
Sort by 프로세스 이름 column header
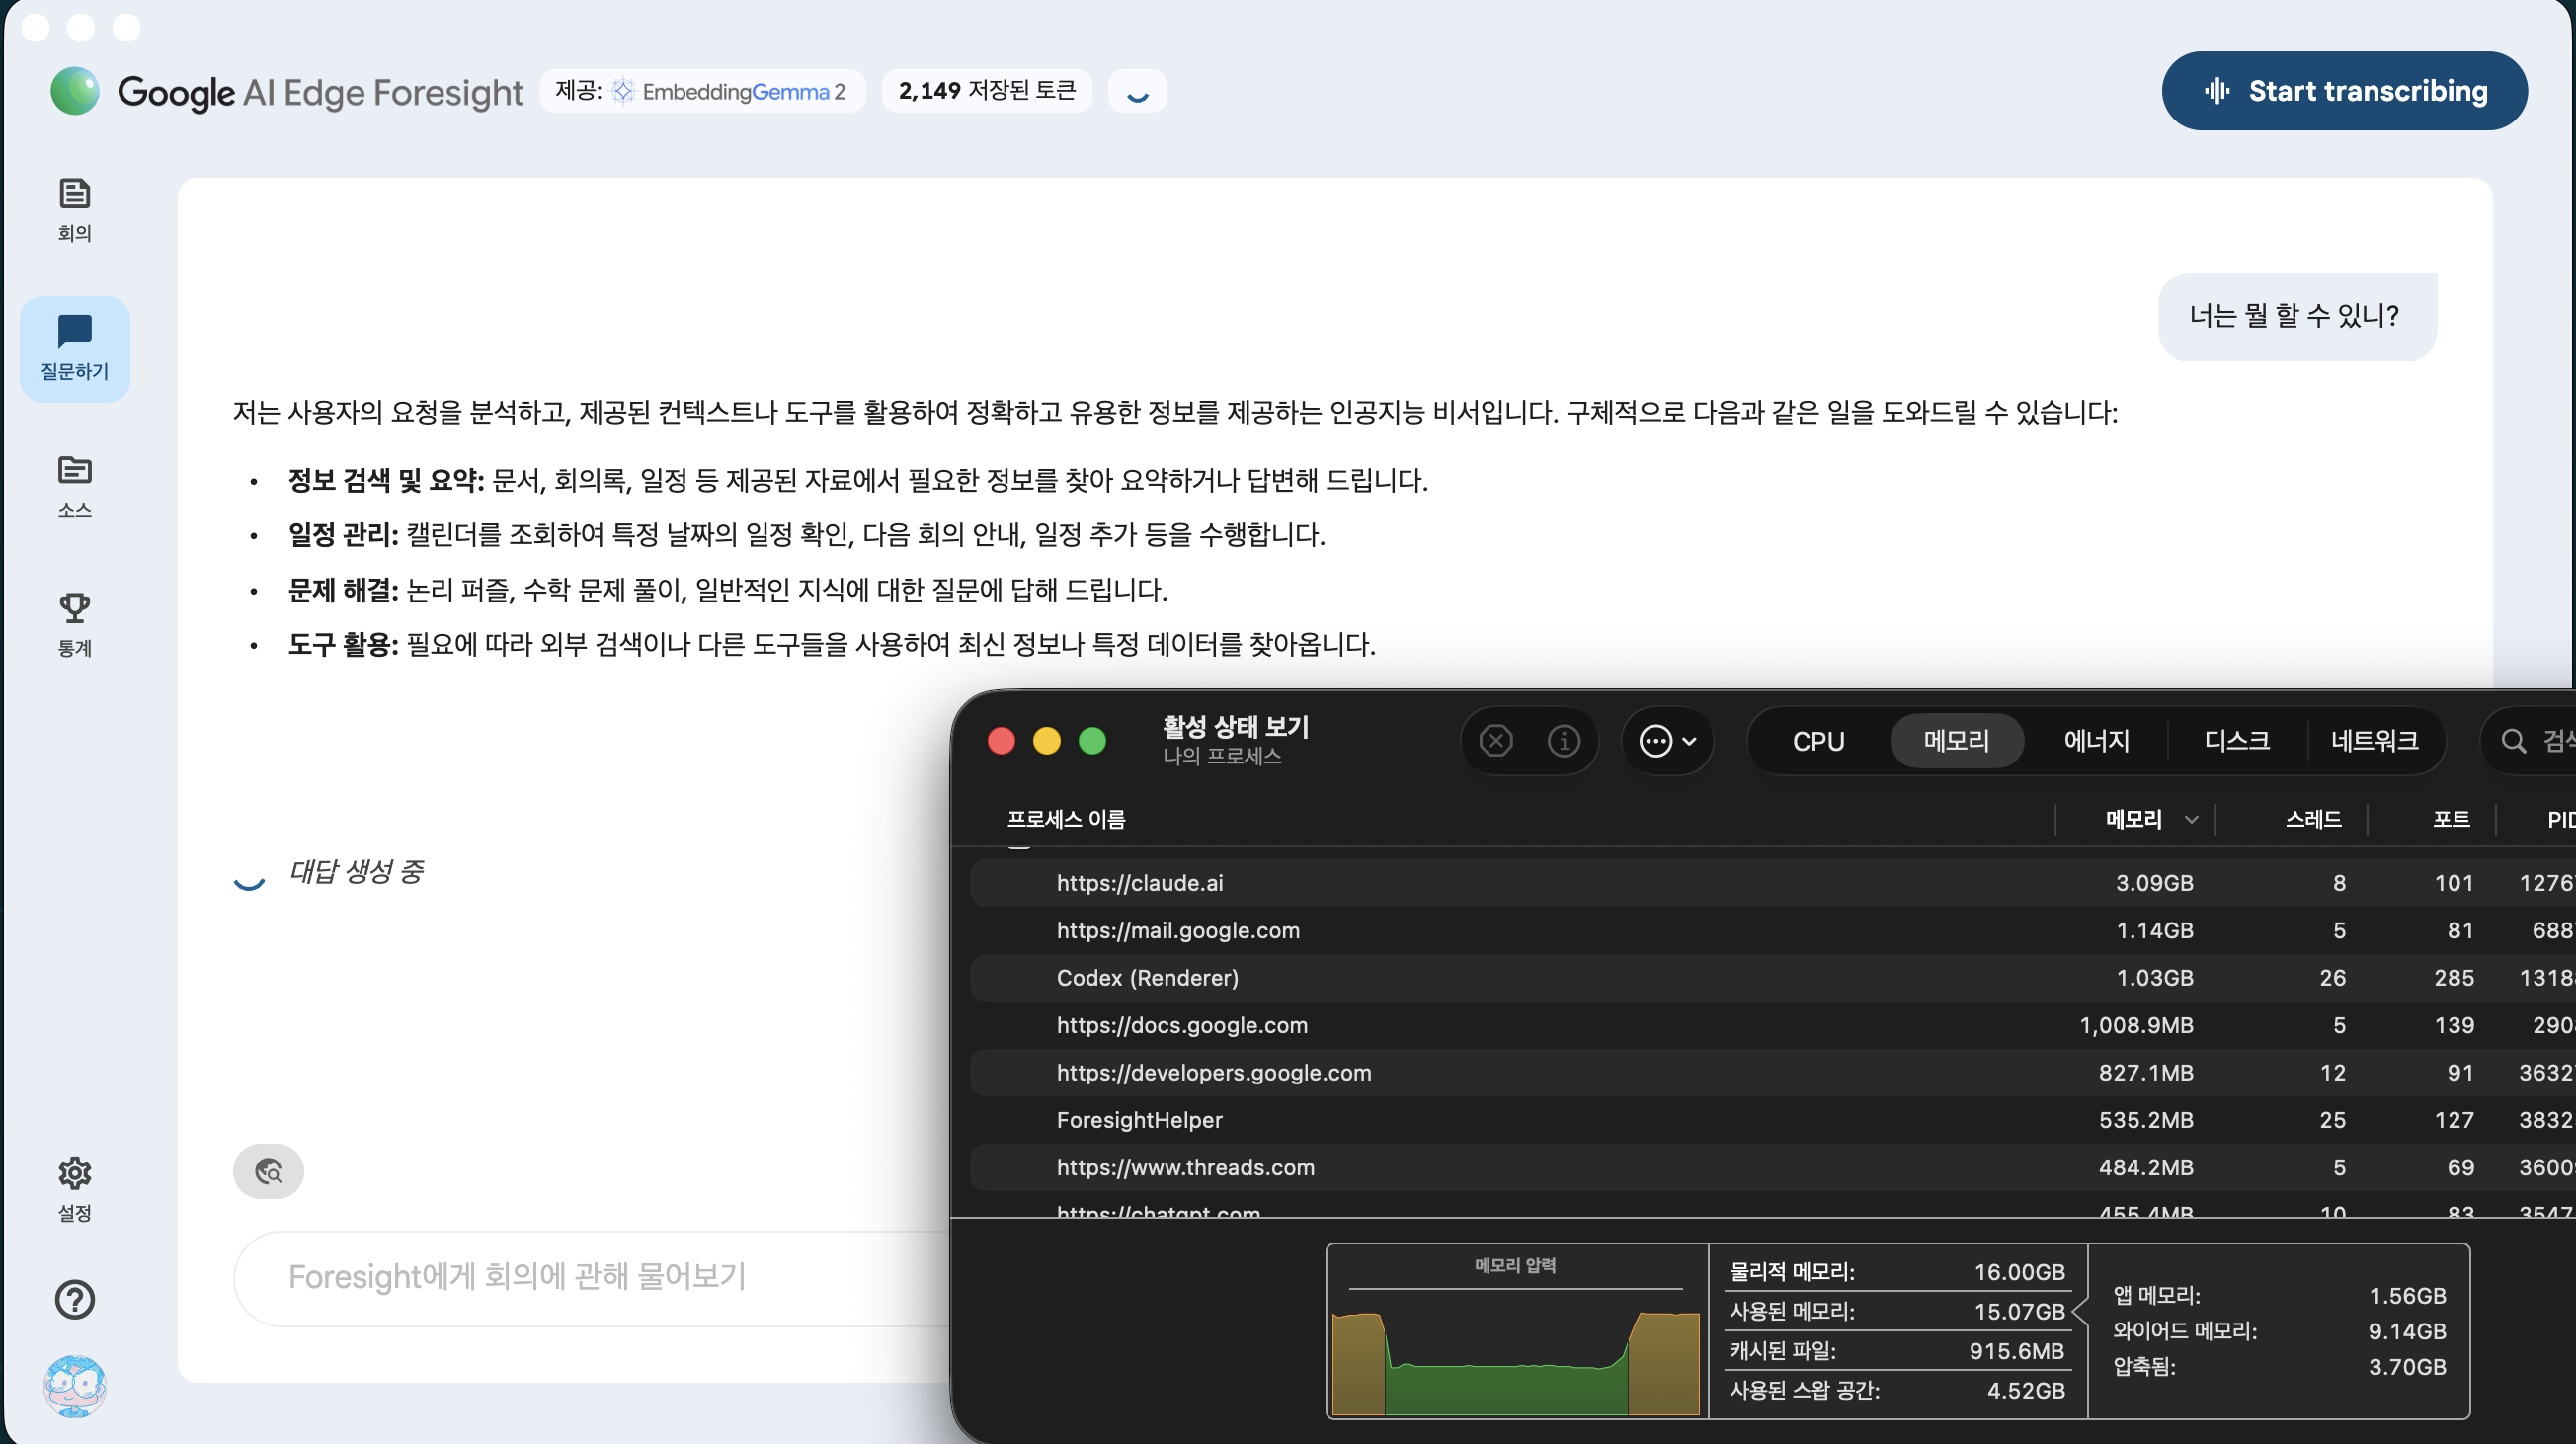(x=1066, y=819)
